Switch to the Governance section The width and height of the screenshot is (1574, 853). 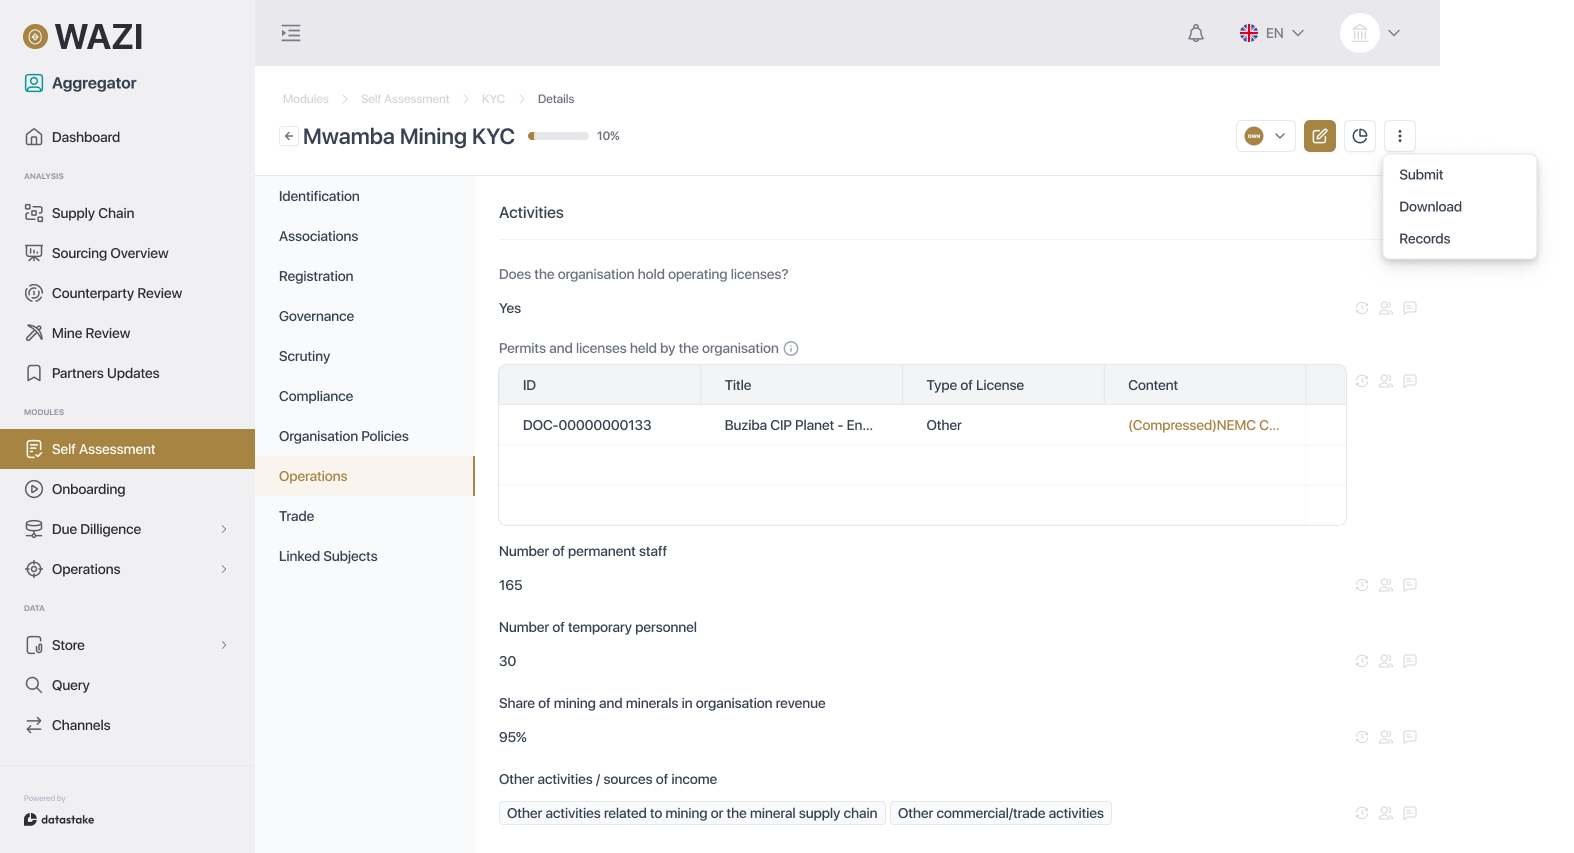pos(365,316)
